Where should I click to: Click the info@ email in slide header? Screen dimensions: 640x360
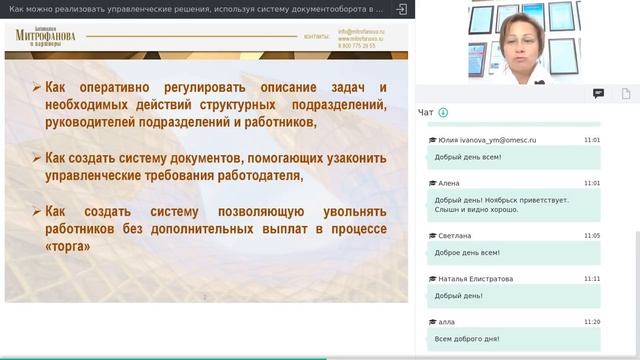coord(361,31)
